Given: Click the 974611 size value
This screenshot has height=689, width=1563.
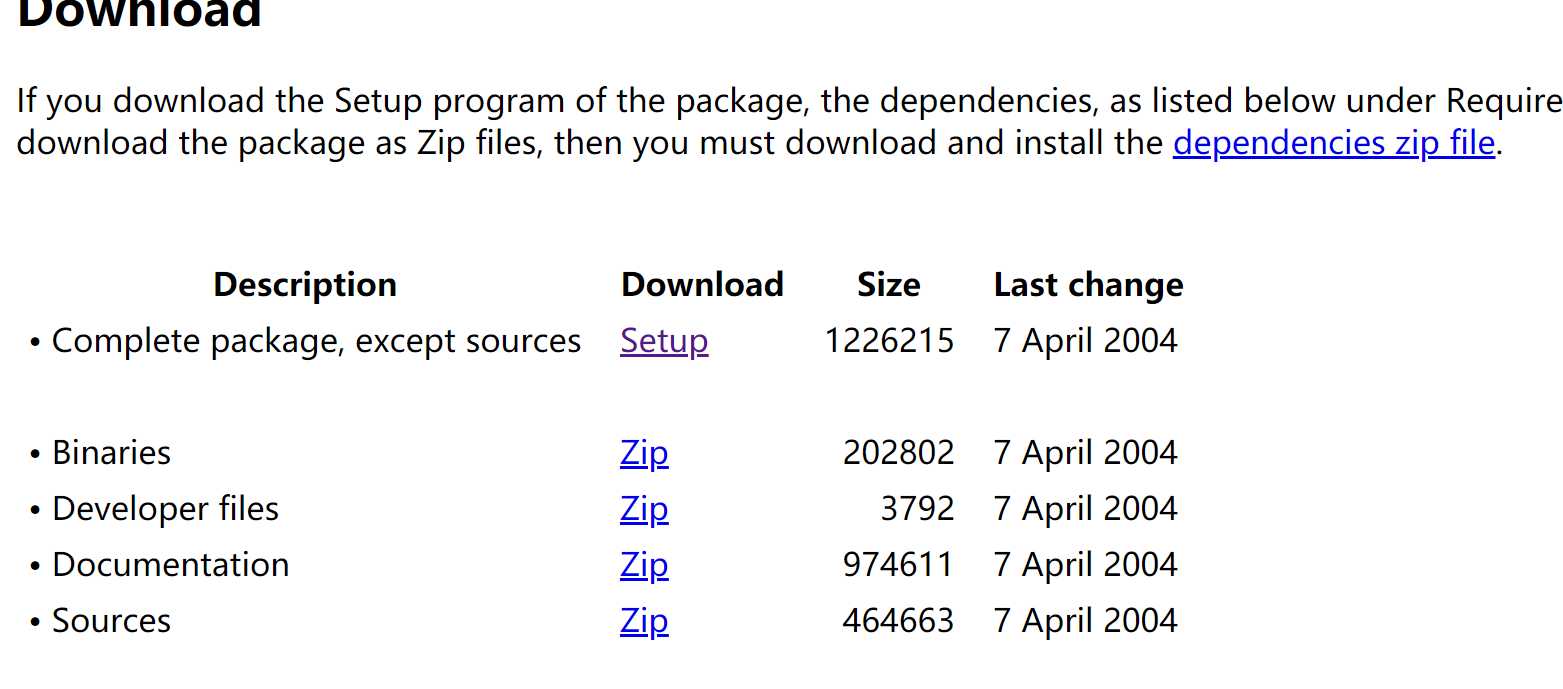Looking at the screenshot, I should click(x=898, y=565).
